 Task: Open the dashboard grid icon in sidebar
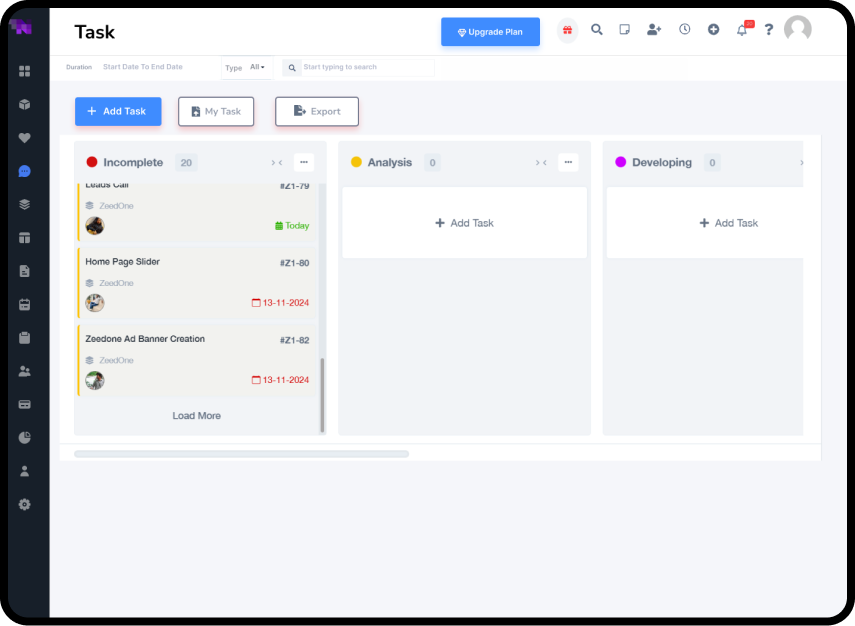[25, 71]
